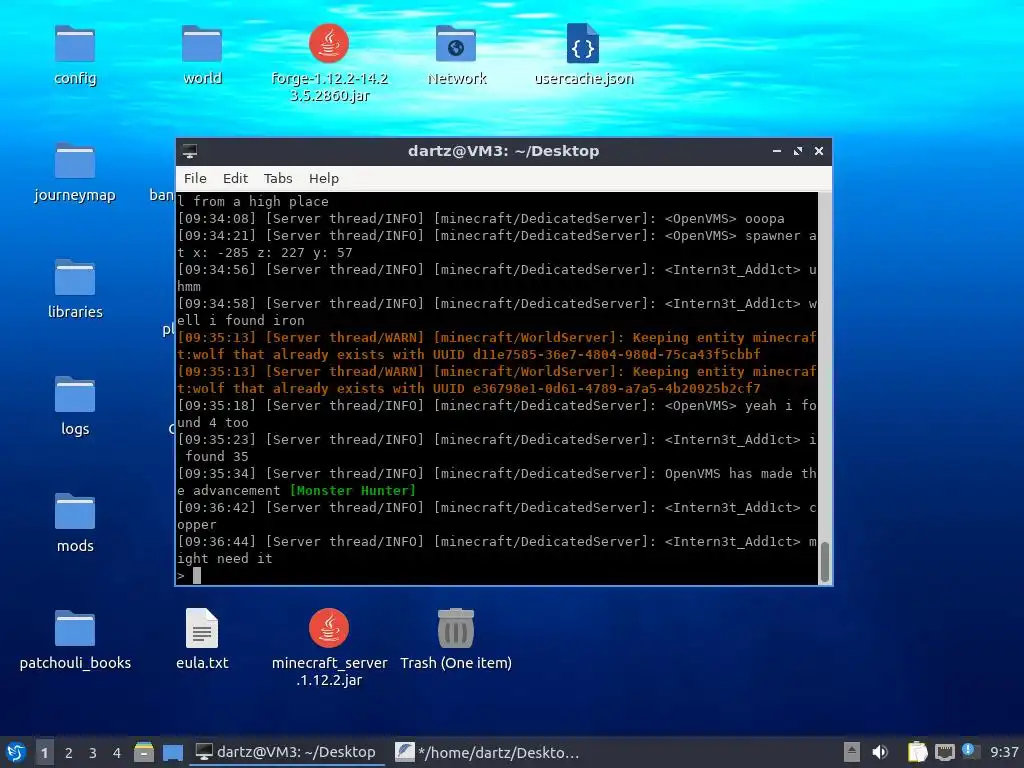The image size is (1024, 768).
Task: Click the 'l from a high place' text
Action: pyautogui.click(x=253, y=202)
